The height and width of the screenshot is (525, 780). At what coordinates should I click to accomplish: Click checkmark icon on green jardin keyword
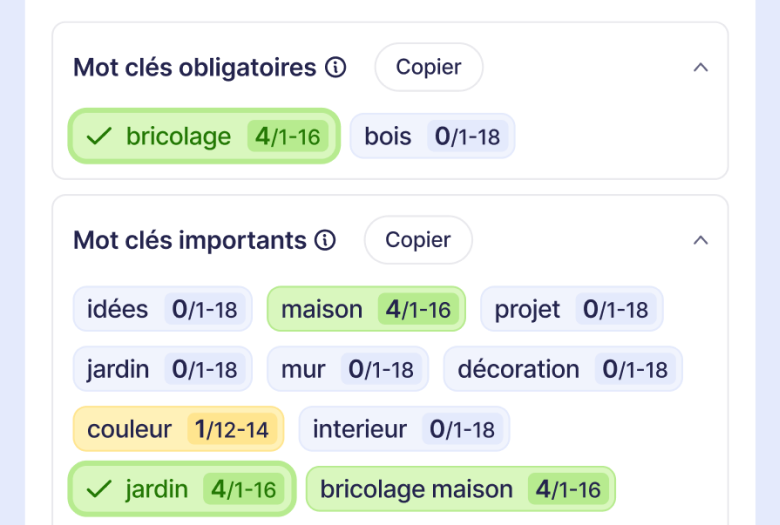point(99,489)
